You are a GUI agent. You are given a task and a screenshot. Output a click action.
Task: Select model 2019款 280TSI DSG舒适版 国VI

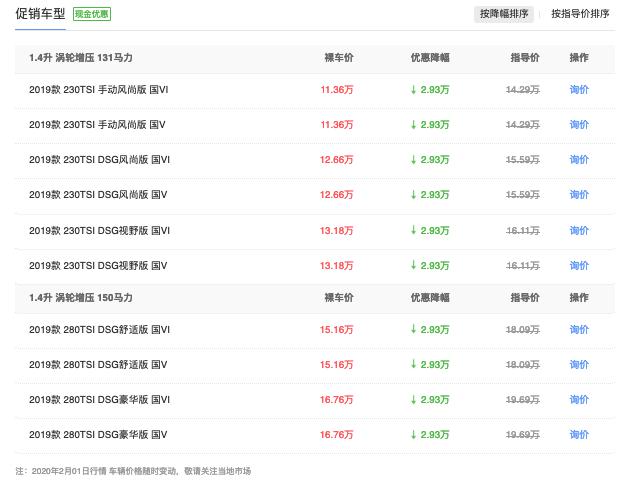tap(99, 329)
